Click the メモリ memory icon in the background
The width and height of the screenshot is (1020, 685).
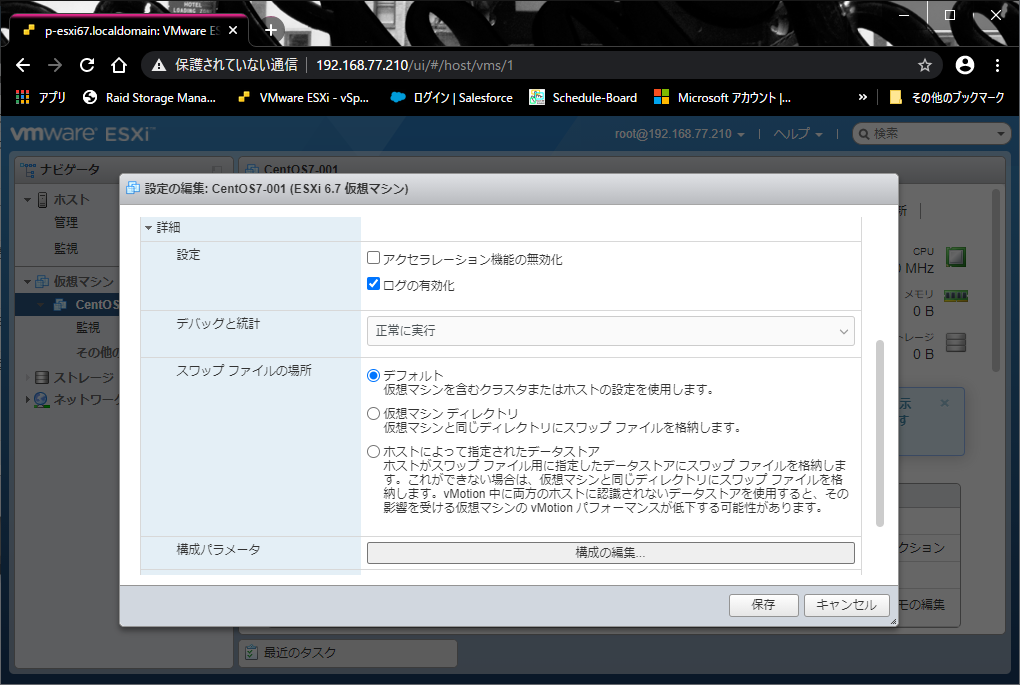click(x=956, y=296)
